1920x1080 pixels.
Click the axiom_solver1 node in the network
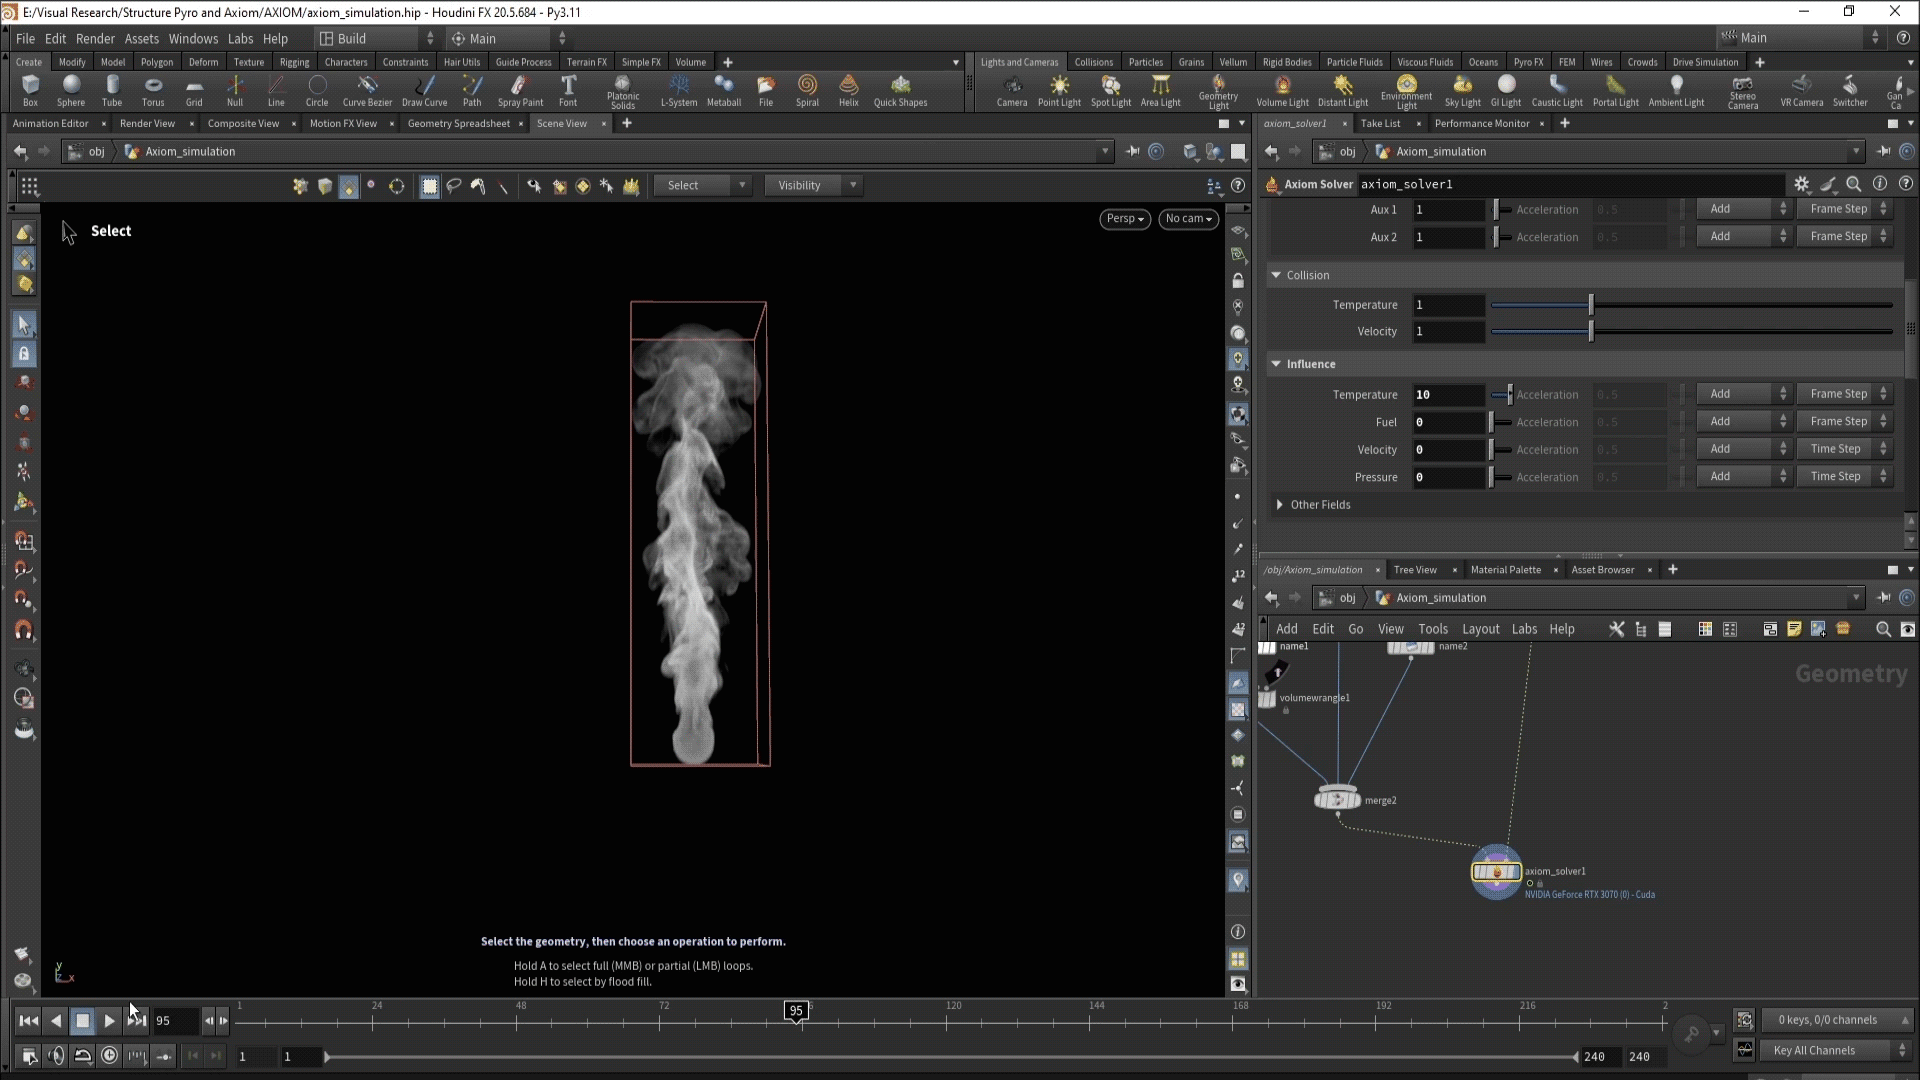(x=1496, y=872)
